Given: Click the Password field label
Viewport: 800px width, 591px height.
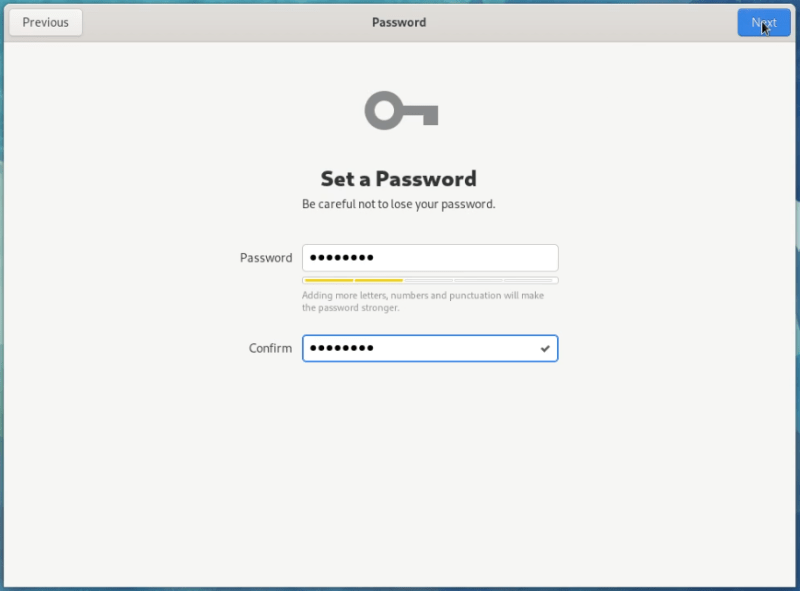Looking at the screenshot, I should (x=265, y=257).
